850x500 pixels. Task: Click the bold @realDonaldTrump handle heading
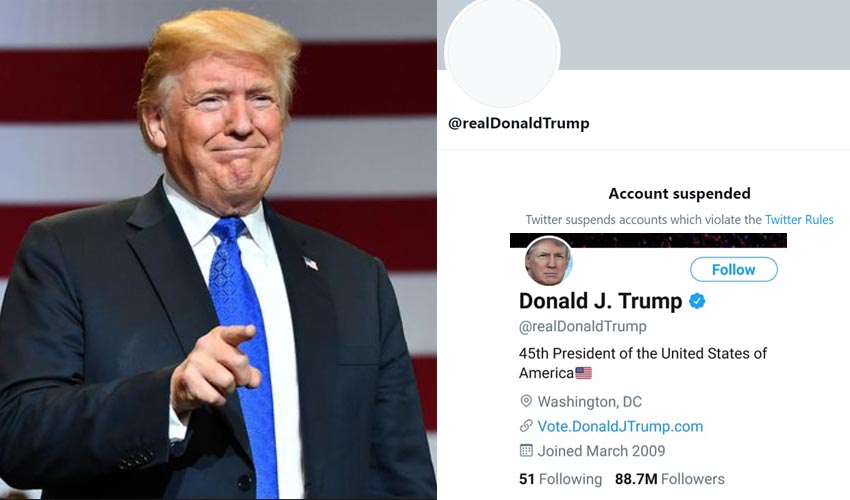coord(519,123)
